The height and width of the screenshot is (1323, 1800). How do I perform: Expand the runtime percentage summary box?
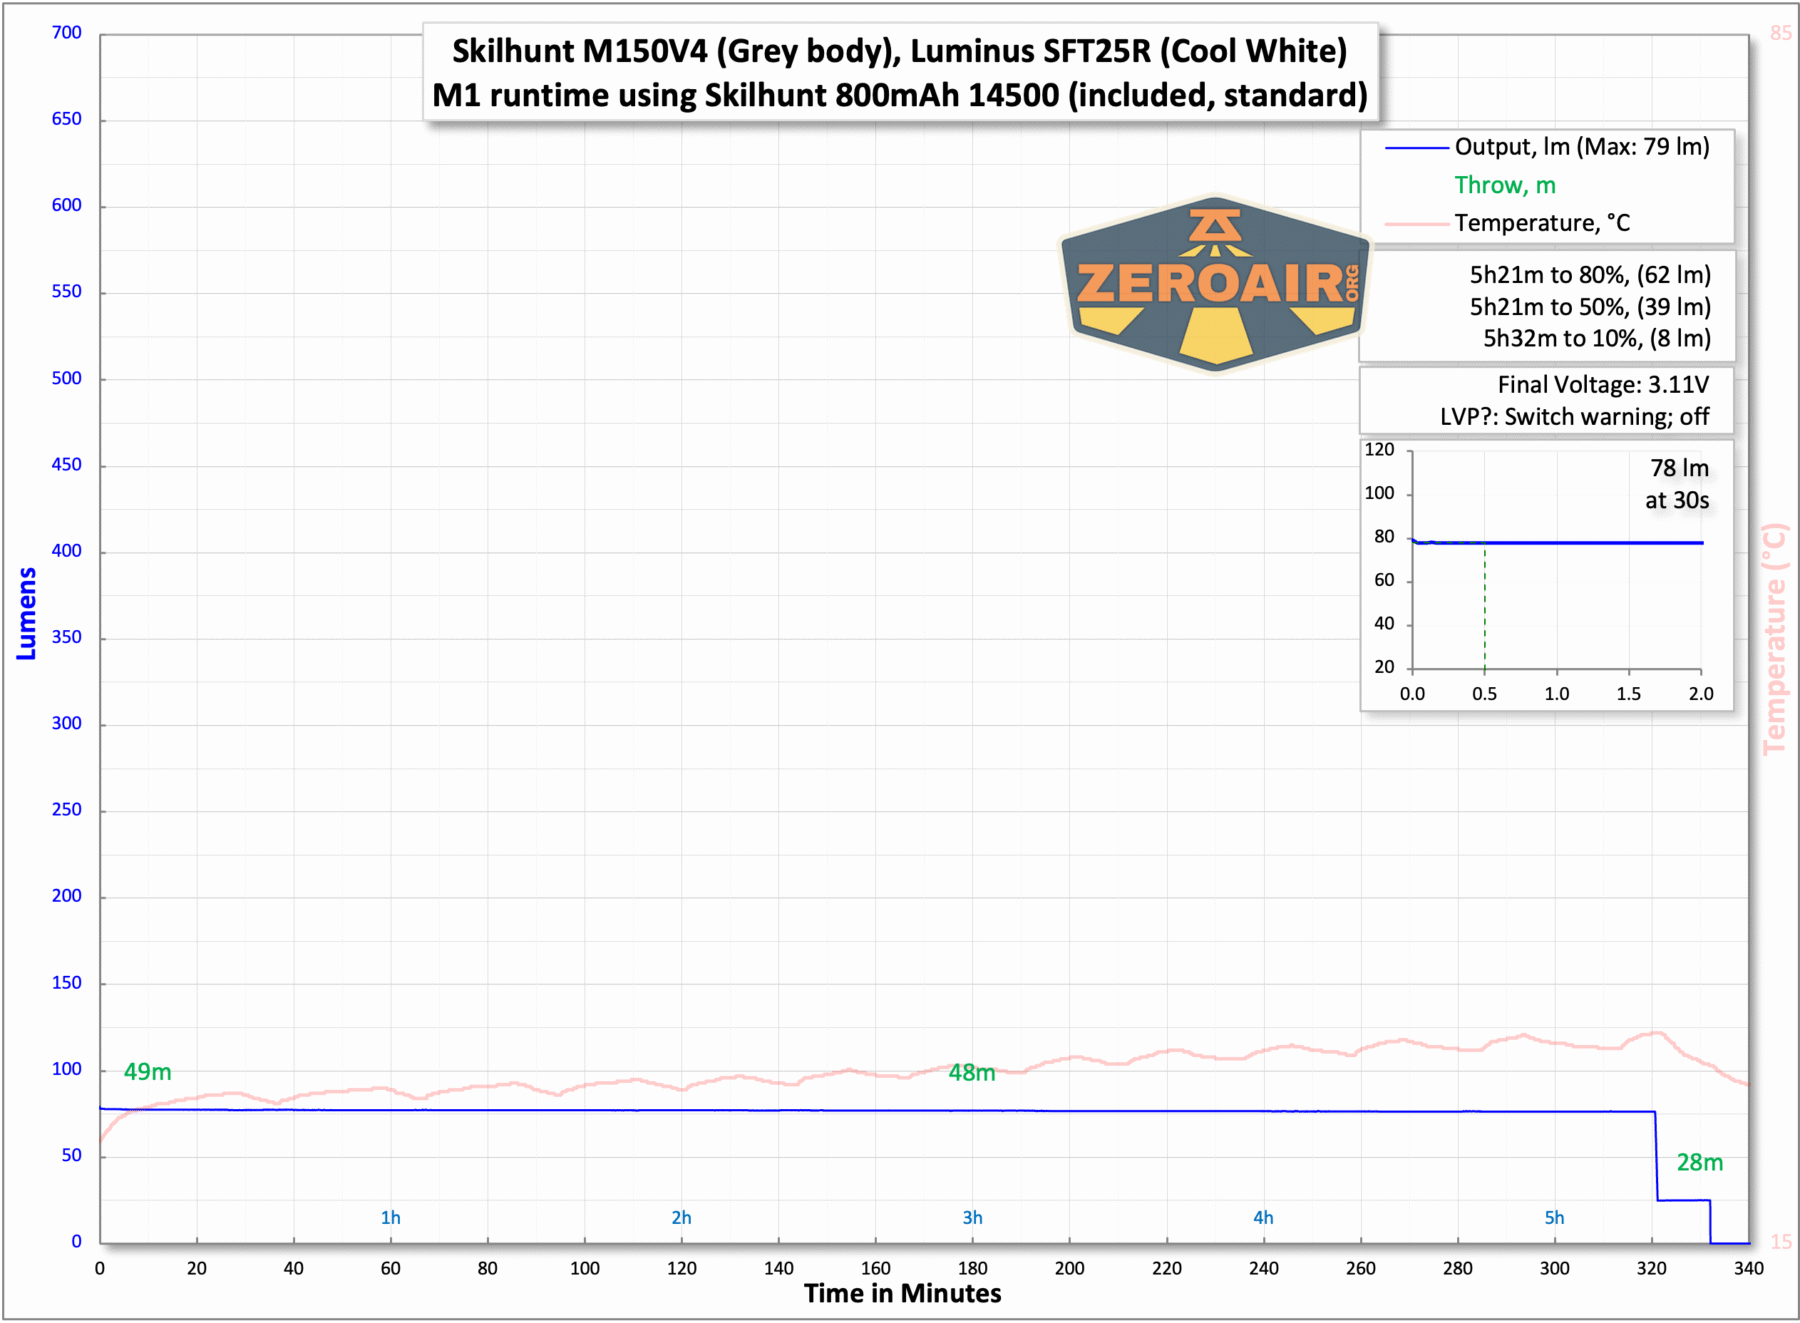tap(1546, 306)
